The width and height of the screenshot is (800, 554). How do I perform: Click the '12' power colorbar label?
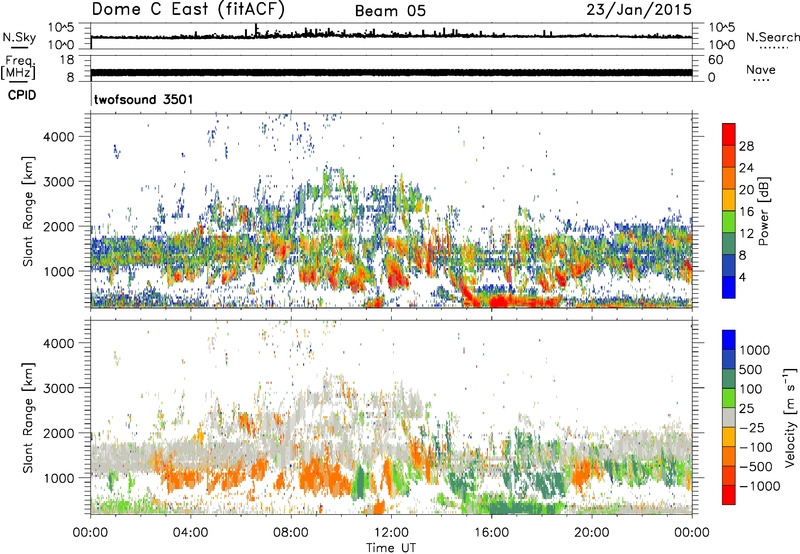746,234
